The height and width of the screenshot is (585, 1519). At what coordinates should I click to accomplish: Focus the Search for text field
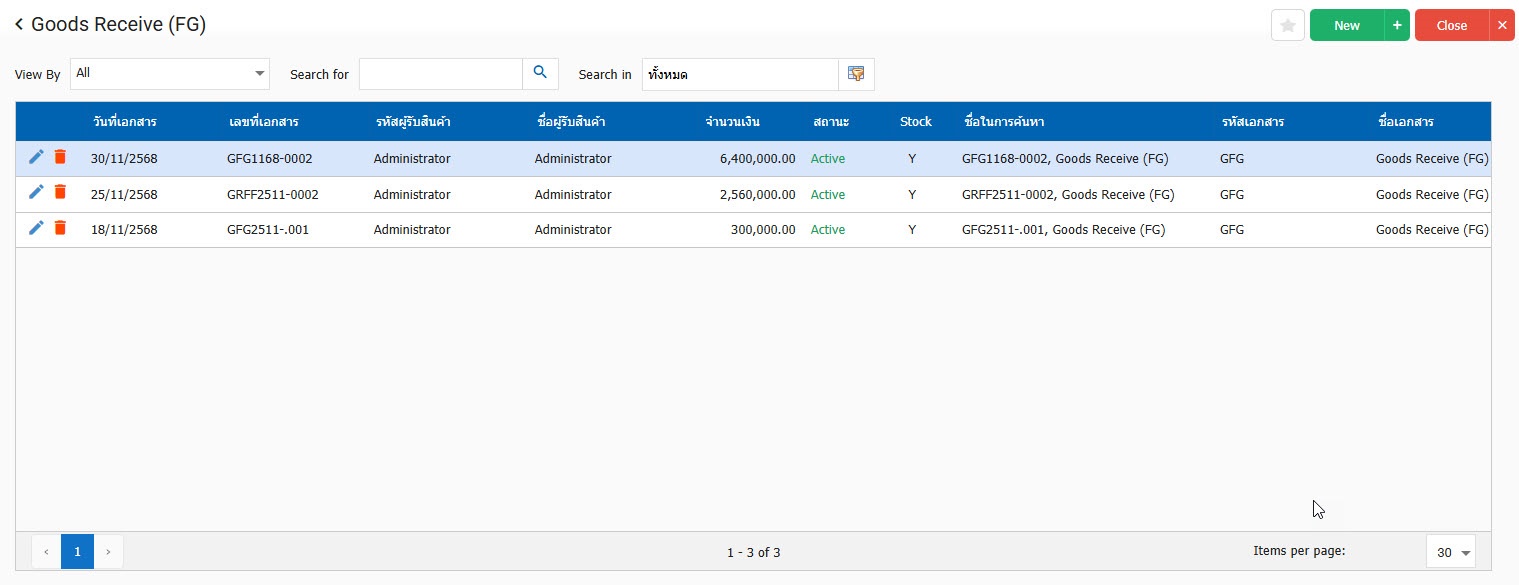(x=440, y=74)
